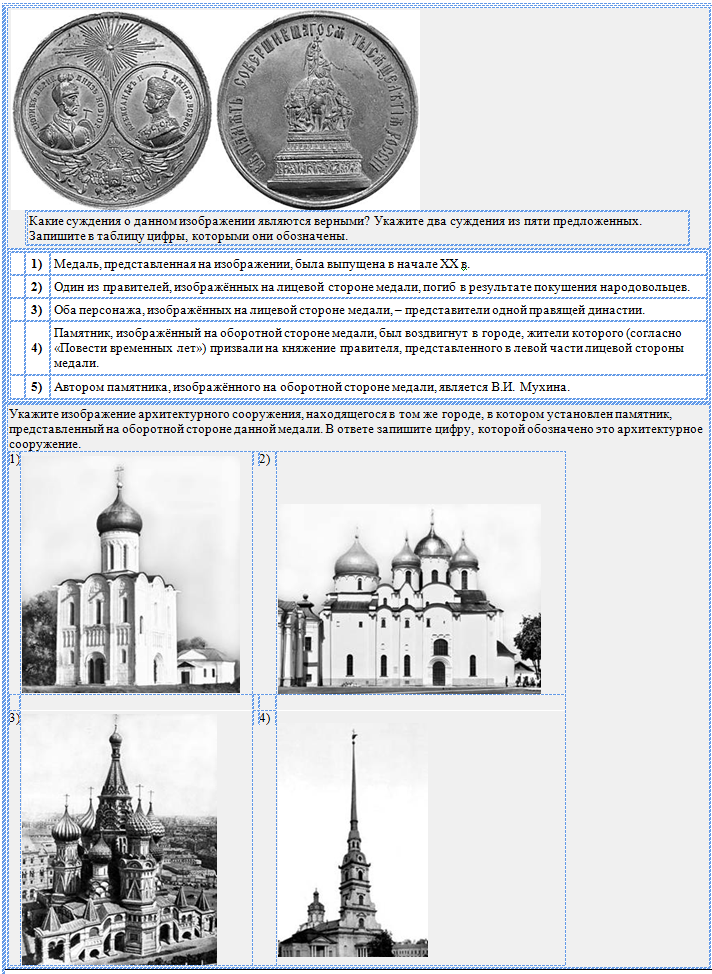
Task: Select image 3, St. Basil's Cathedral photo
Action: (x=119, y=839)
